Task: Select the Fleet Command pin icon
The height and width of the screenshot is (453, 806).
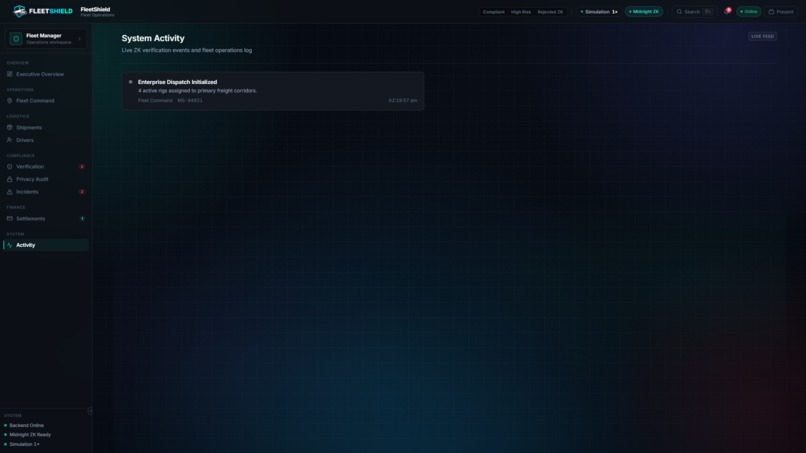Action: pyautogui.click(x=9, y=101)
